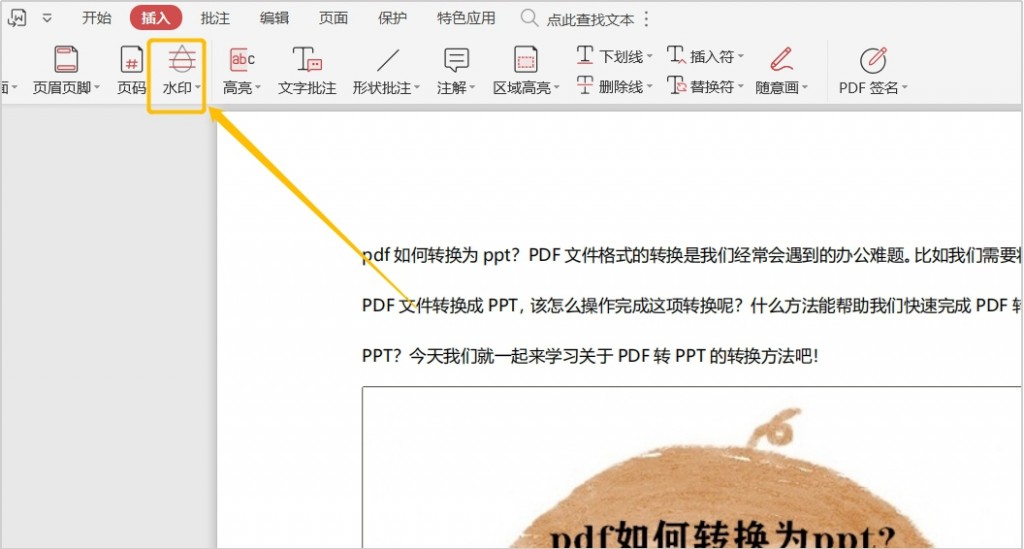Open the quick access dropdown arrow beside logo
The image size is (1024, 549).
coord(47,18)
